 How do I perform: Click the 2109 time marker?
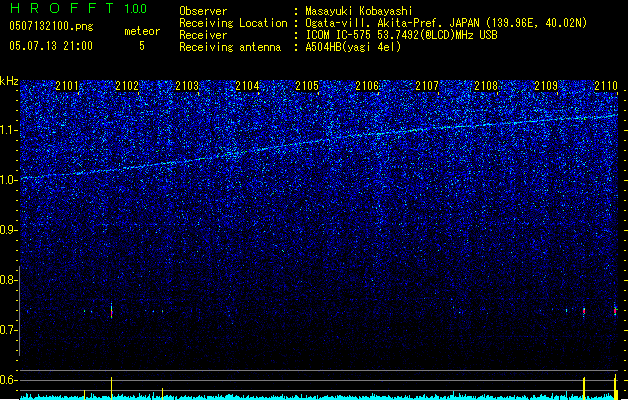pyautogui.click(x=546, y=86)
